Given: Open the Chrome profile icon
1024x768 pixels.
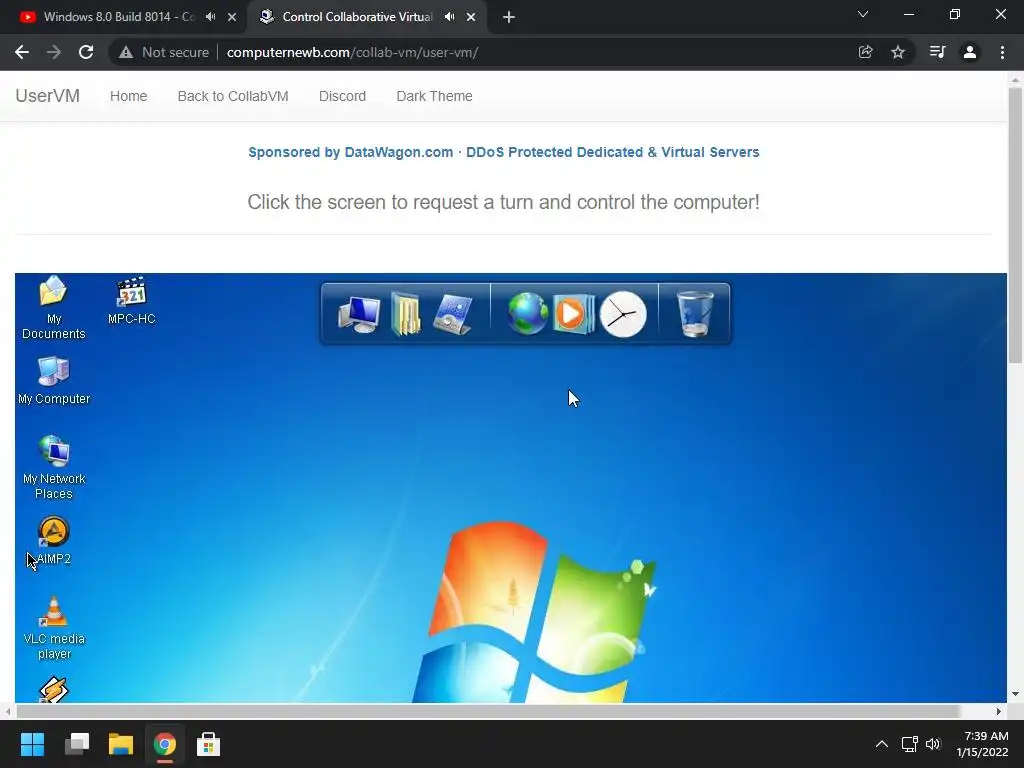Looking at the screenshot, I should point(970,52).
